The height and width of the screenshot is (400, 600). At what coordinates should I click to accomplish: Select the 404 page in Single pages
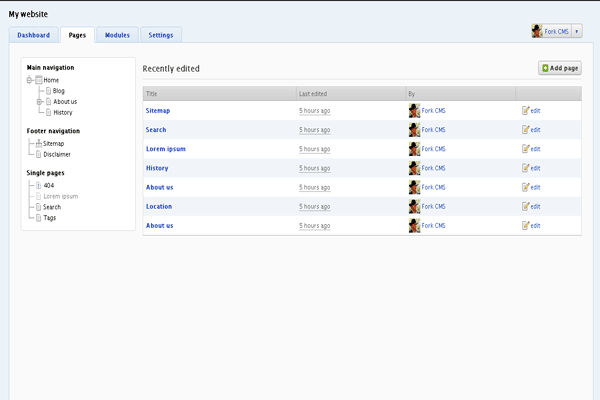[48, 185]
